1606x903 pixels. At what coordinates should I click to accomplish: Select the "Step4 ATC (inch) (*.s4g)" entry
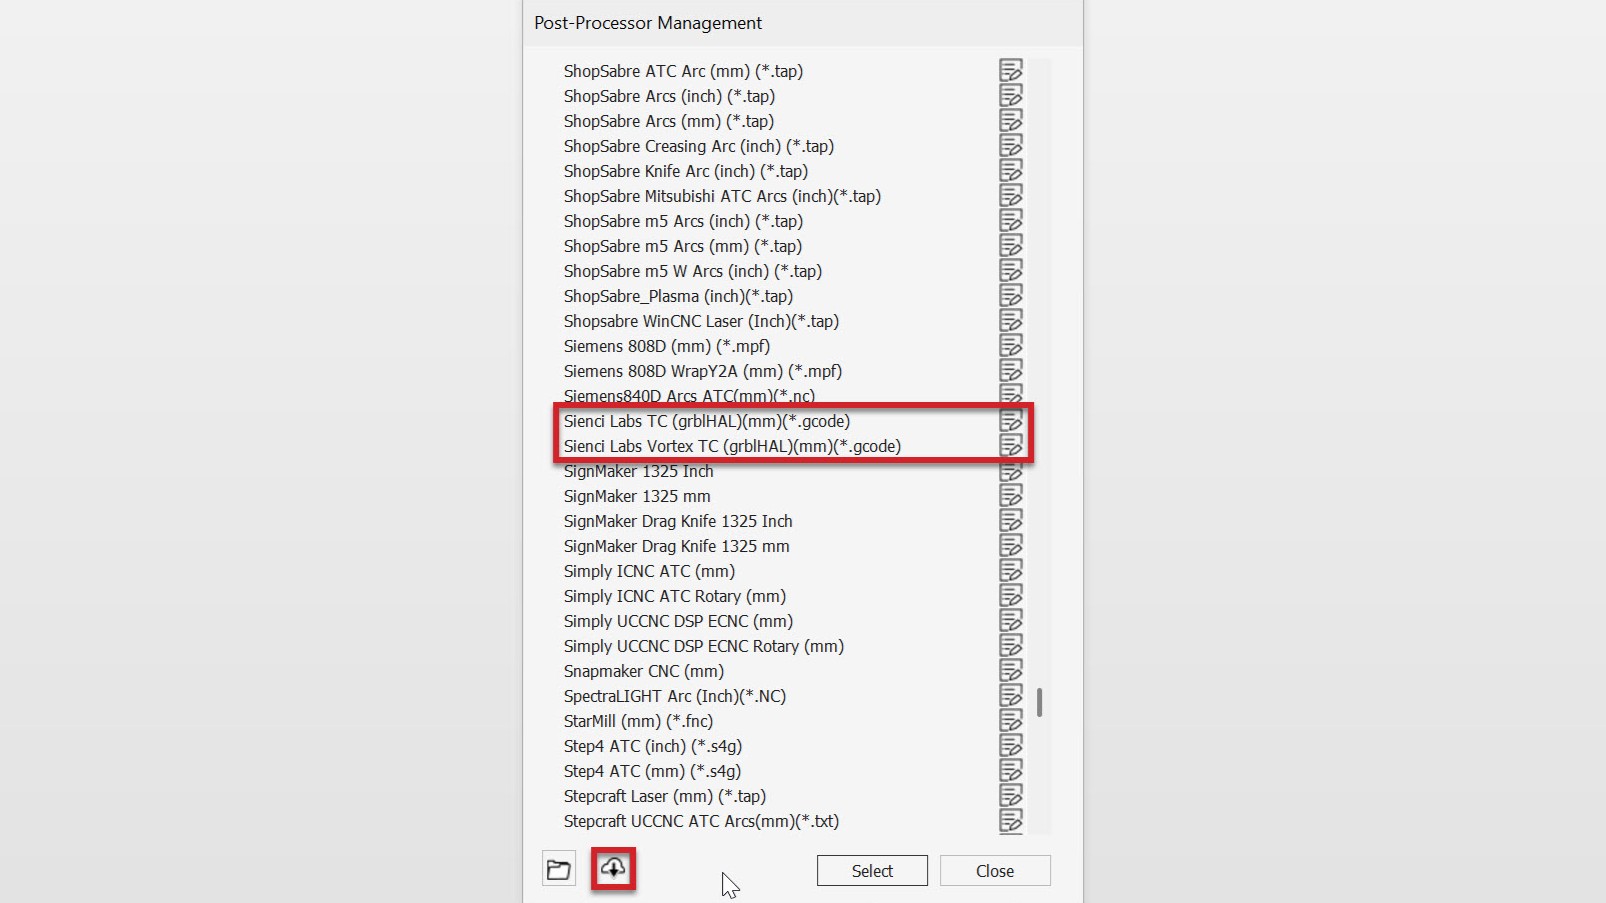coord(653,746)
